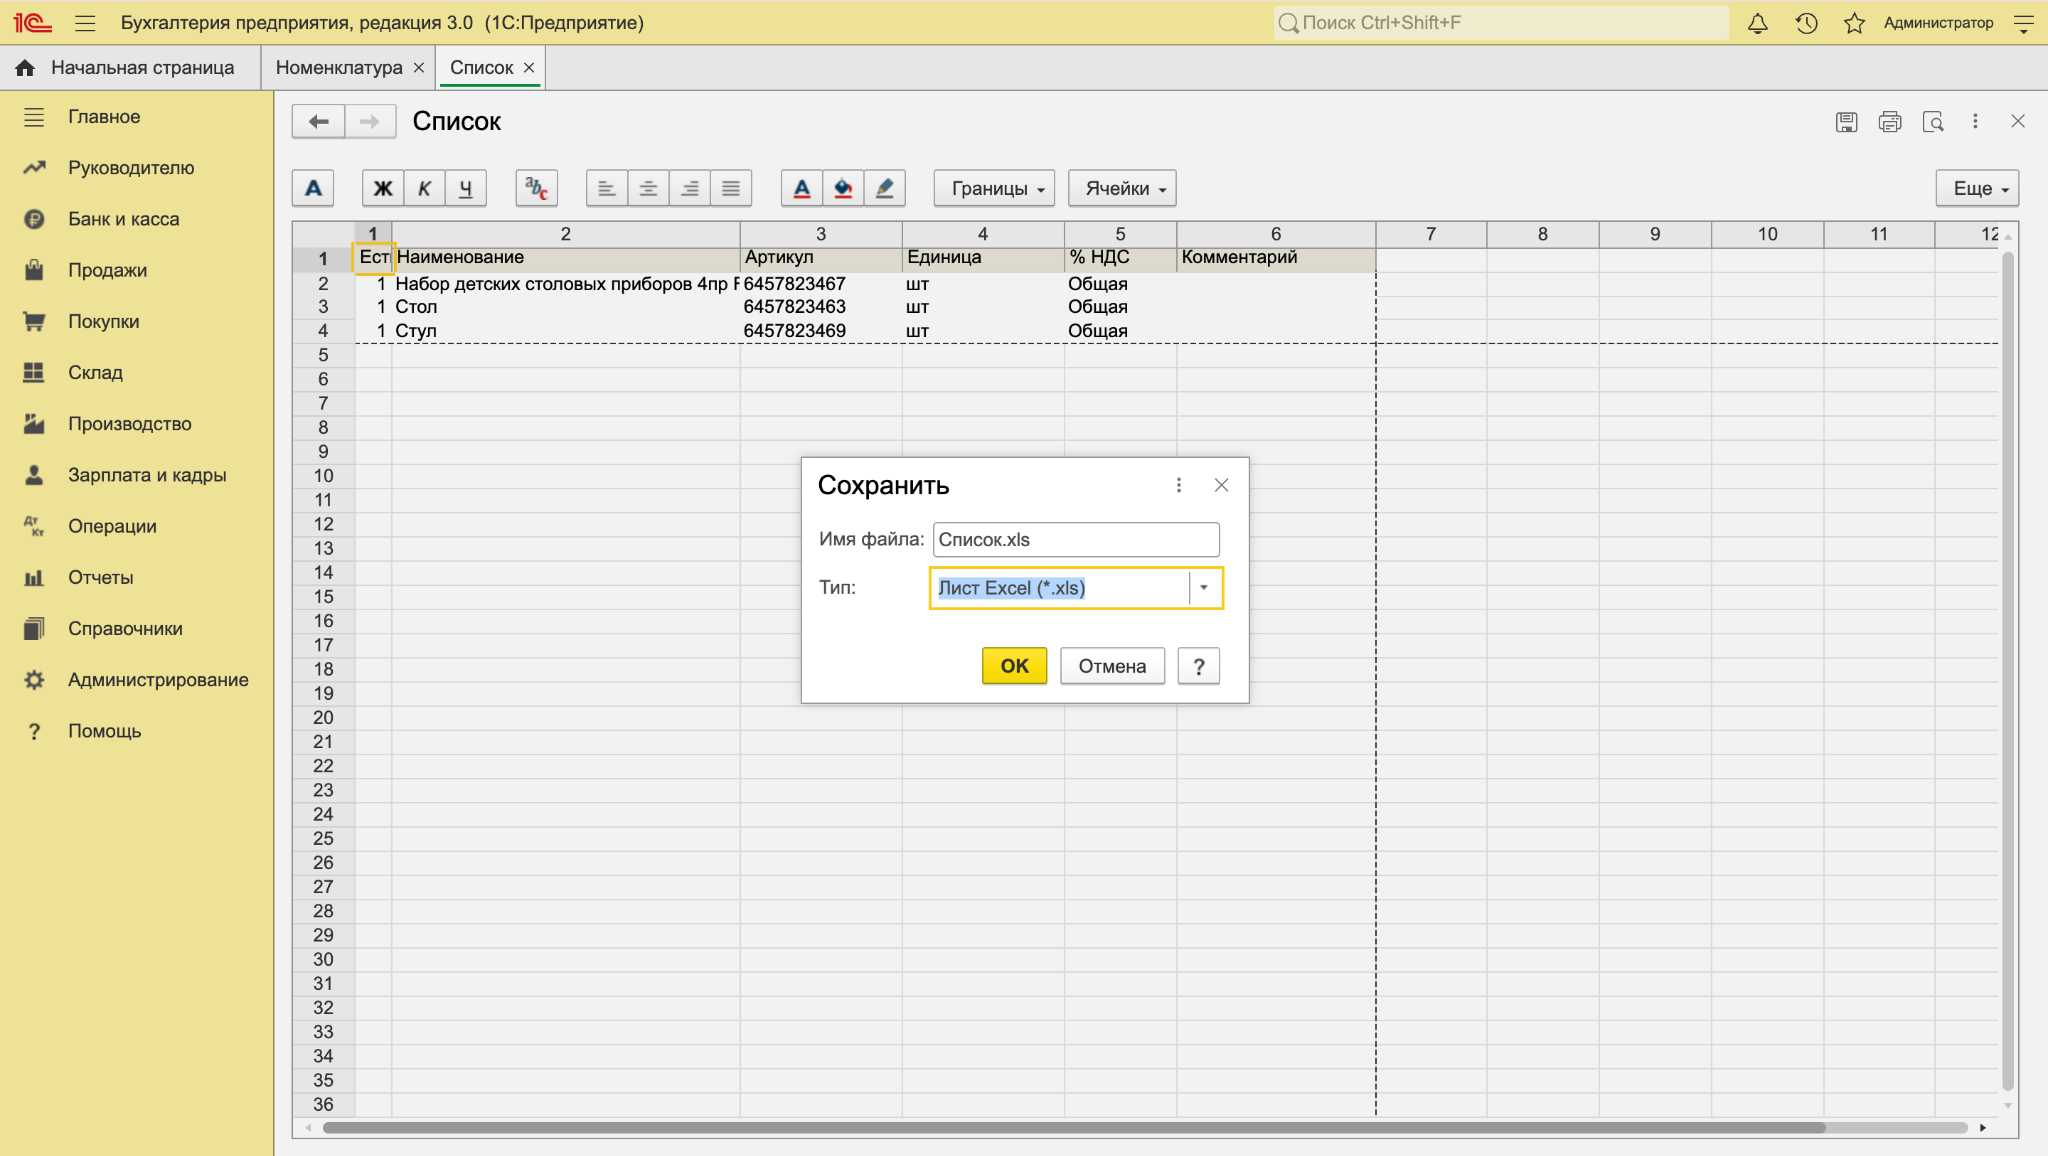Screen dimensions: 2048x1156
Task: Choose cell fill color bucket icon
Action: 843,188
